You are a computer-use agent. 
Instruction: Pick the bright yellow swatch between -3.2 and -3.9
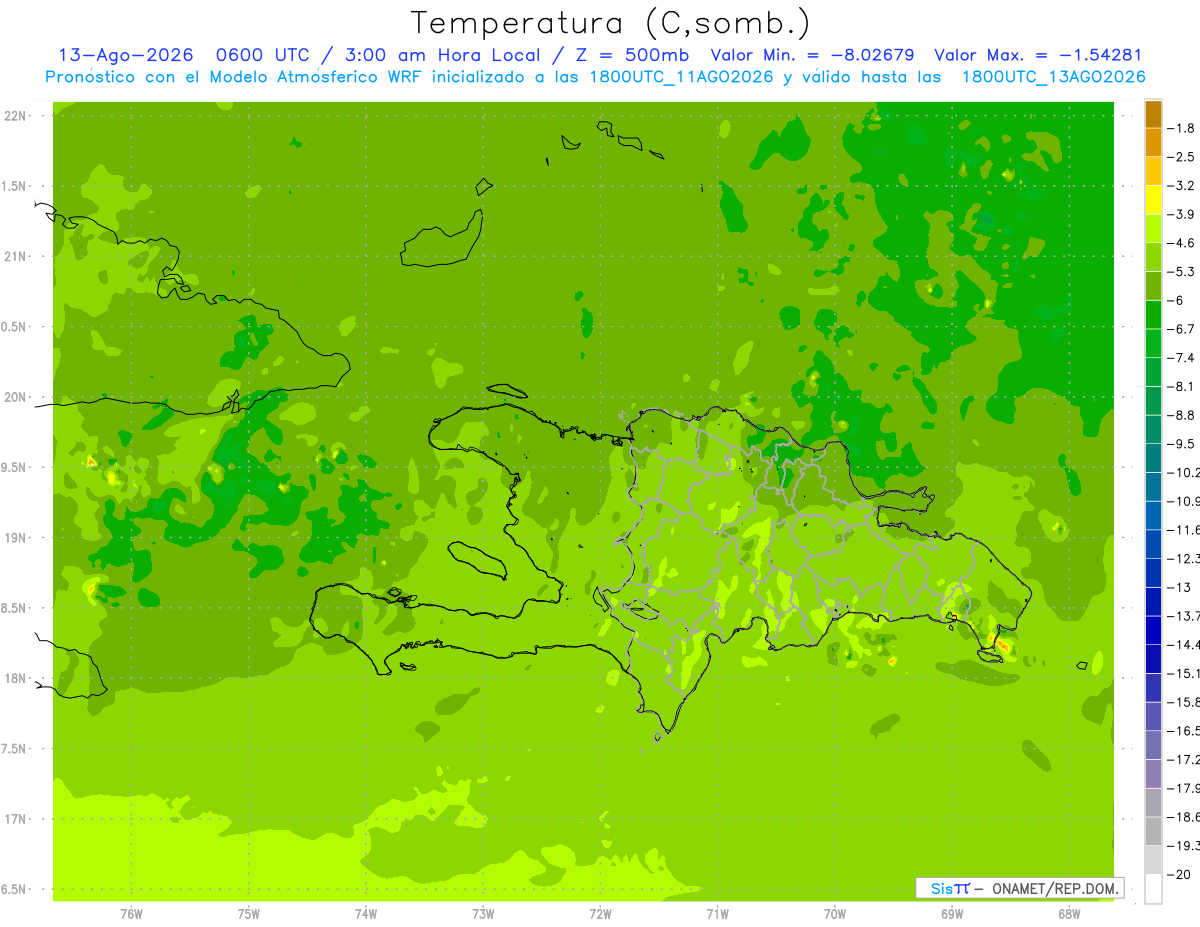tap(1153, 200)
